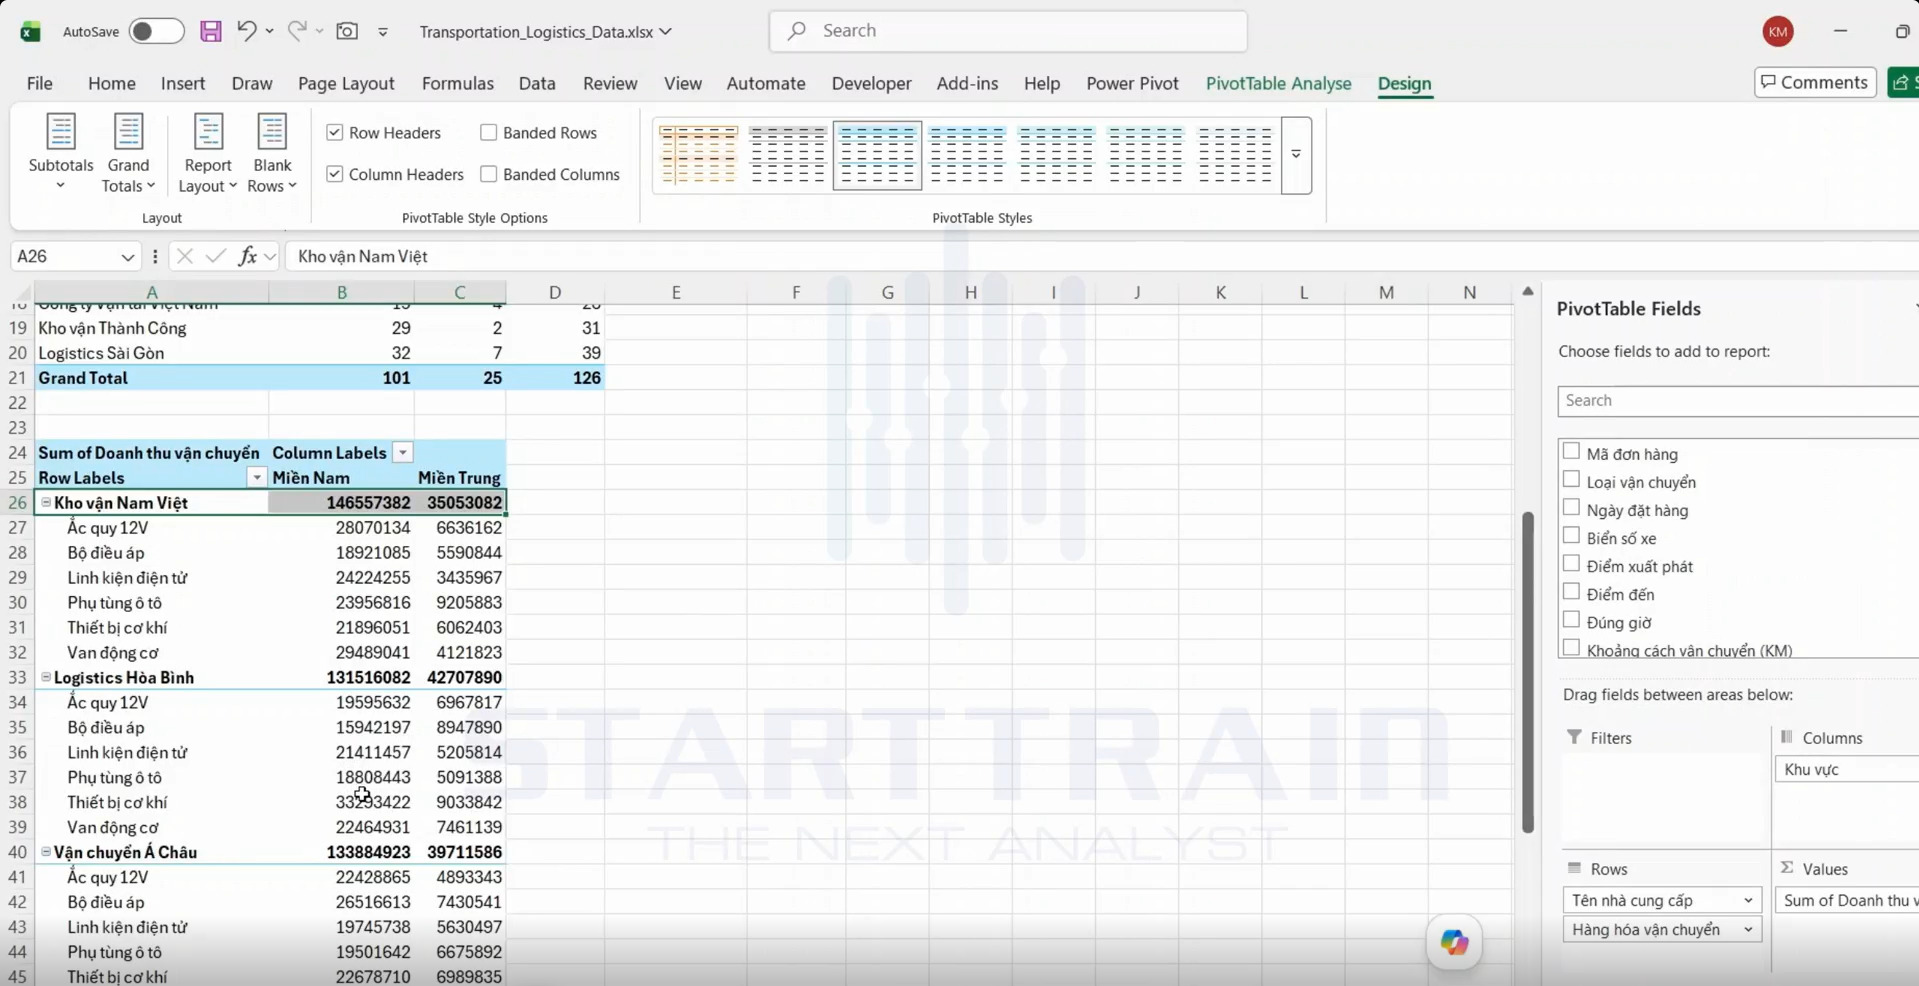Click the Comments button
Viewport: 1919px width, 986px height.
[1815, 82]
